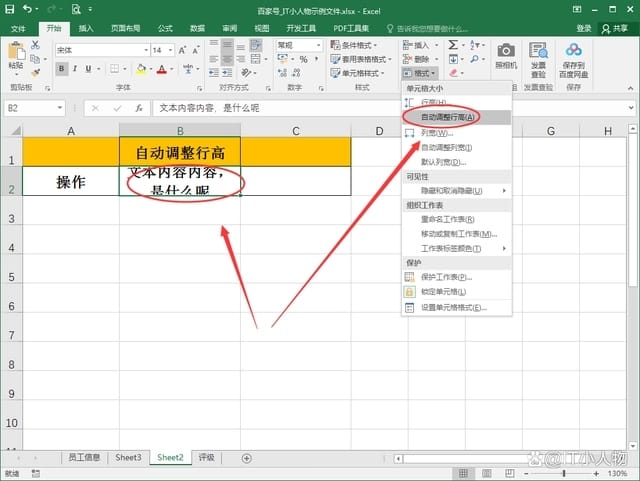Open the number format 常规 dropdown
The width and height of the screenshot is (640, 481).
point(318,45)
